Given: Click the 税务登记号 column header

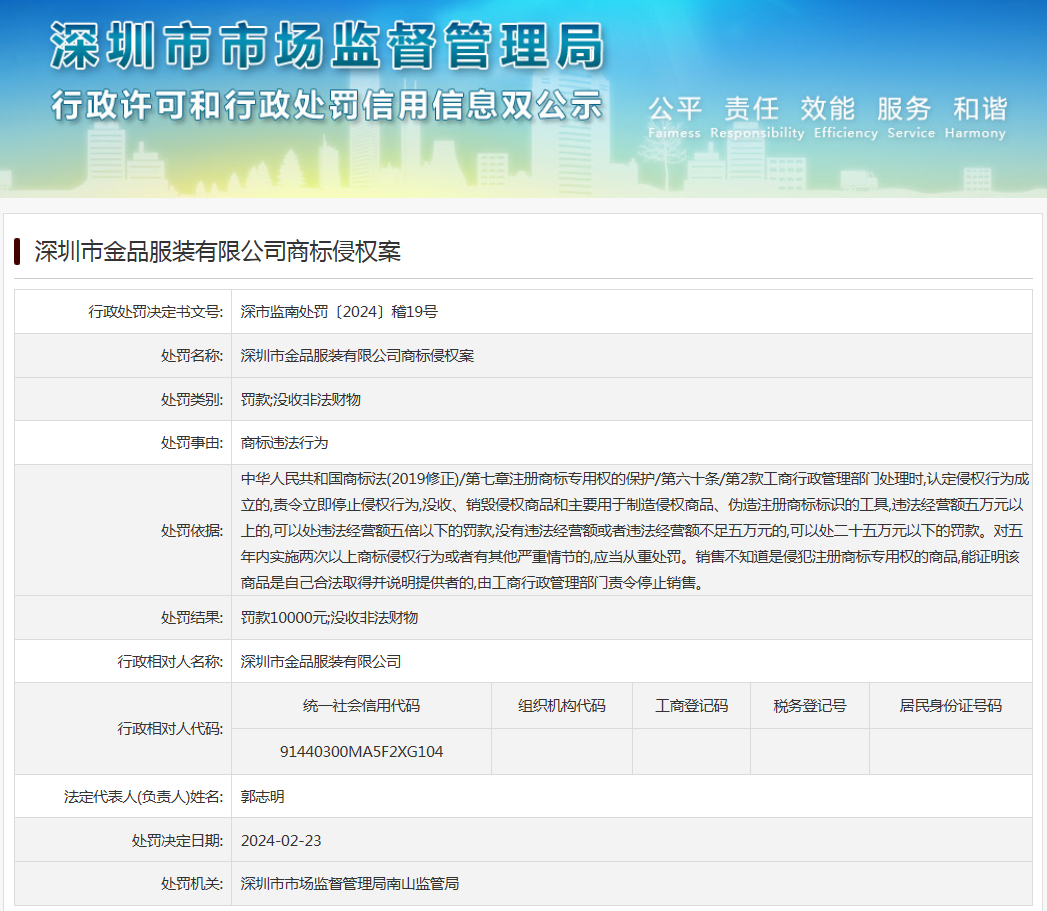Looking at the screenshot, I should (x=810, y=706).
